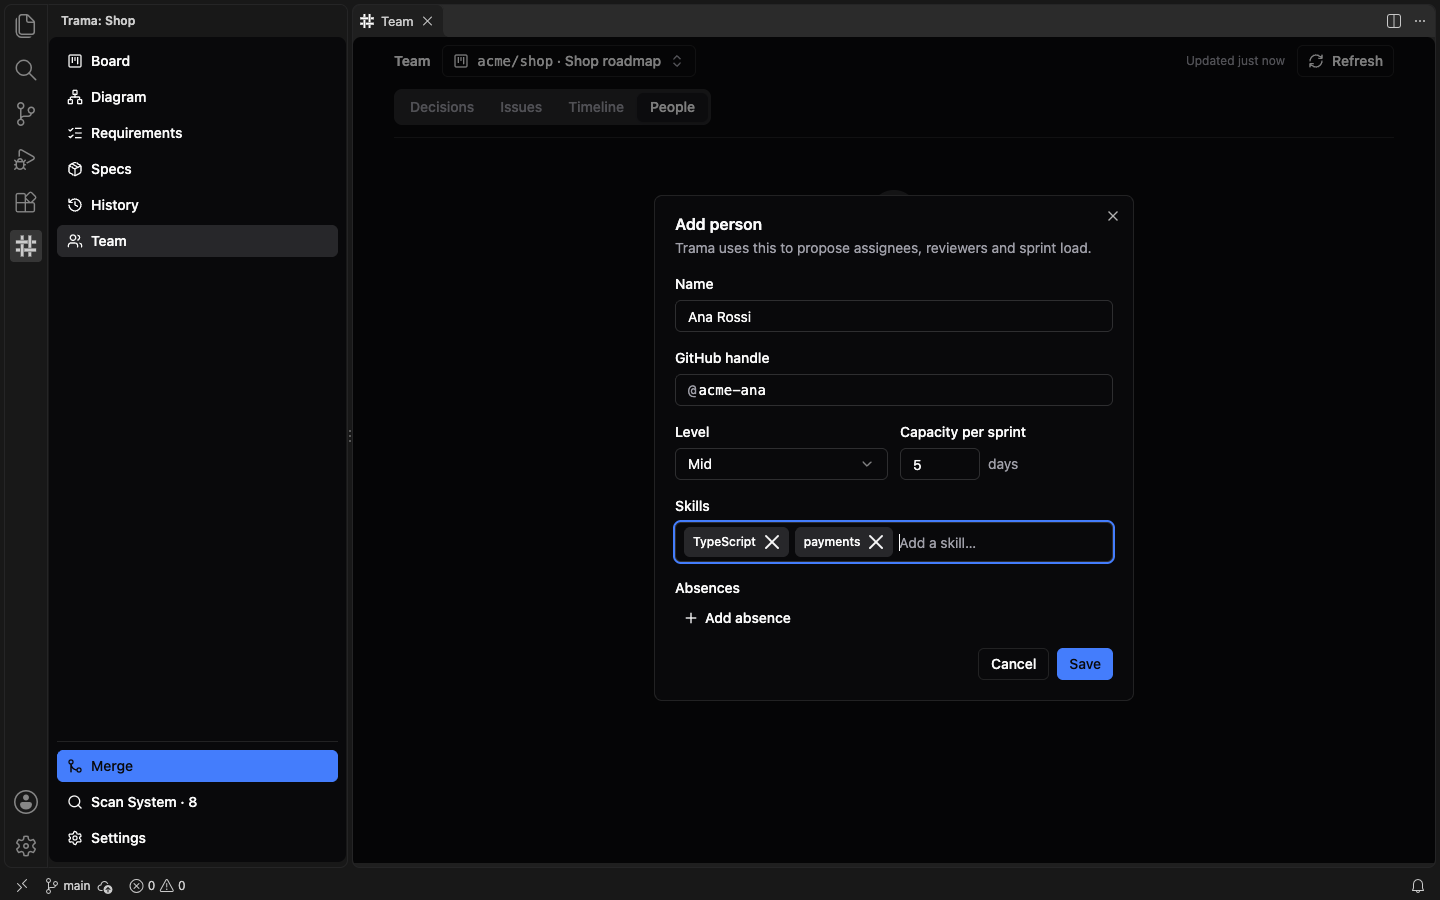Image resolution: width=1440 pixels, height=900 pixels.
Task: Click cloud sync icon beside main branch
Action: pos(105,887)
